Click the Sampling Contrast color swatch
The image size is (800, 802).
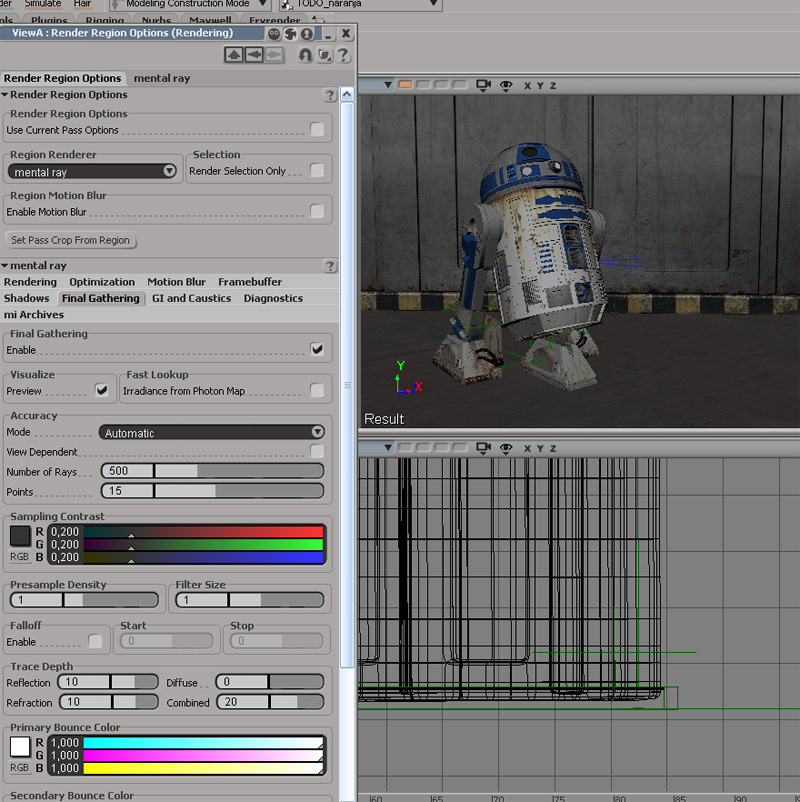pos(20,536)
